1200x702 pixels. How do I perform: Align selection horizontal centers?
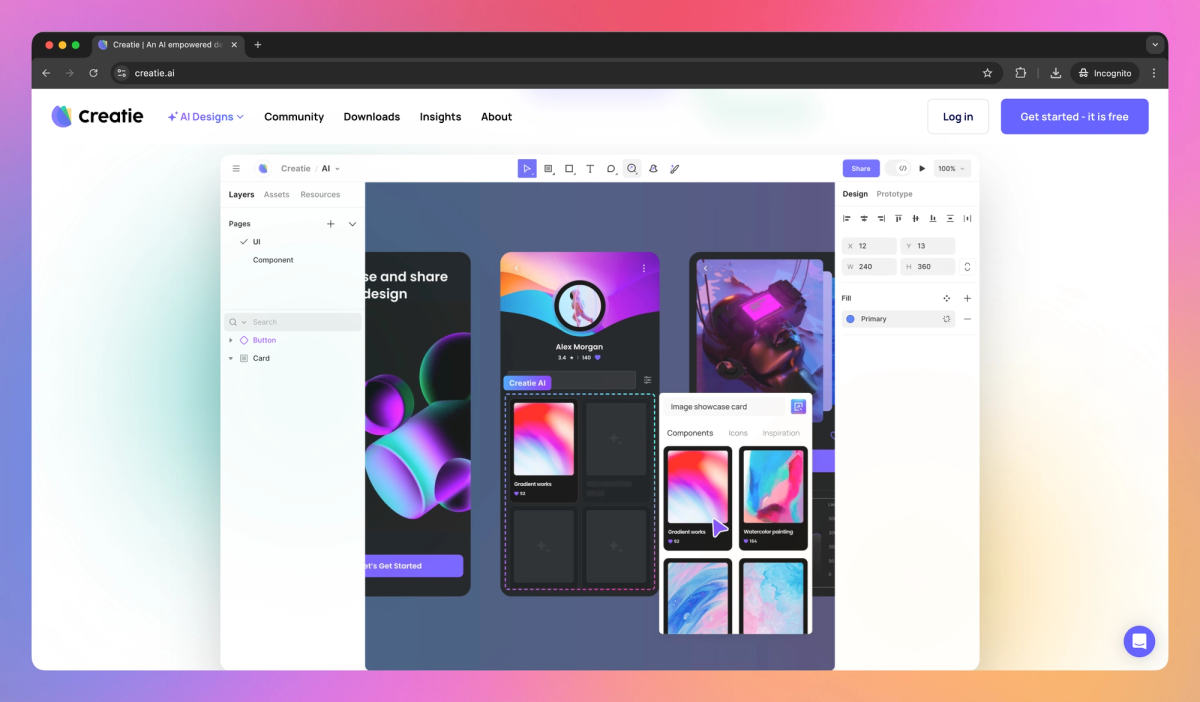point(864,218)
